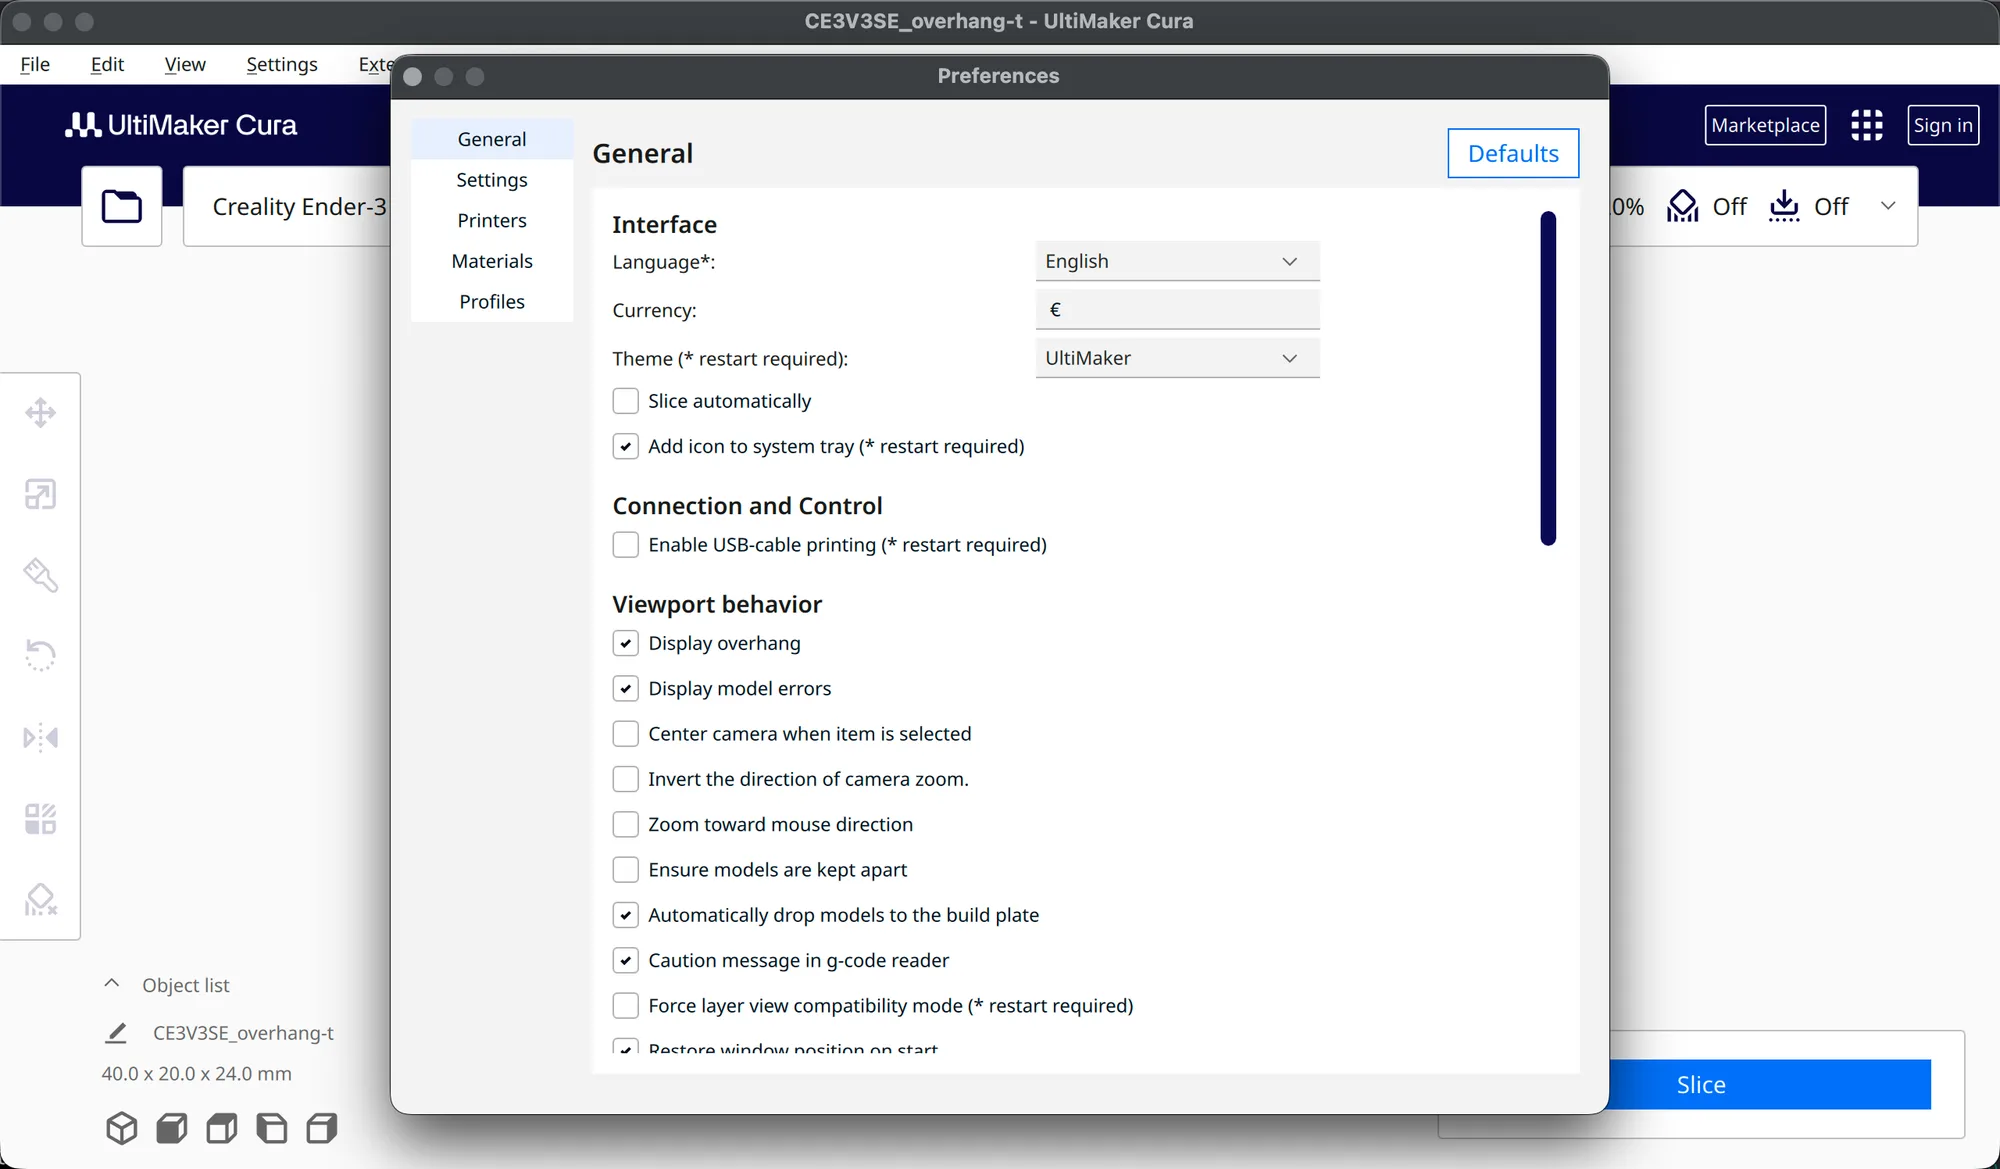This screenshot has height=1169, width=2000.
Task: Select the Move tool in left toolbar
Action: [x=40, y=412]
